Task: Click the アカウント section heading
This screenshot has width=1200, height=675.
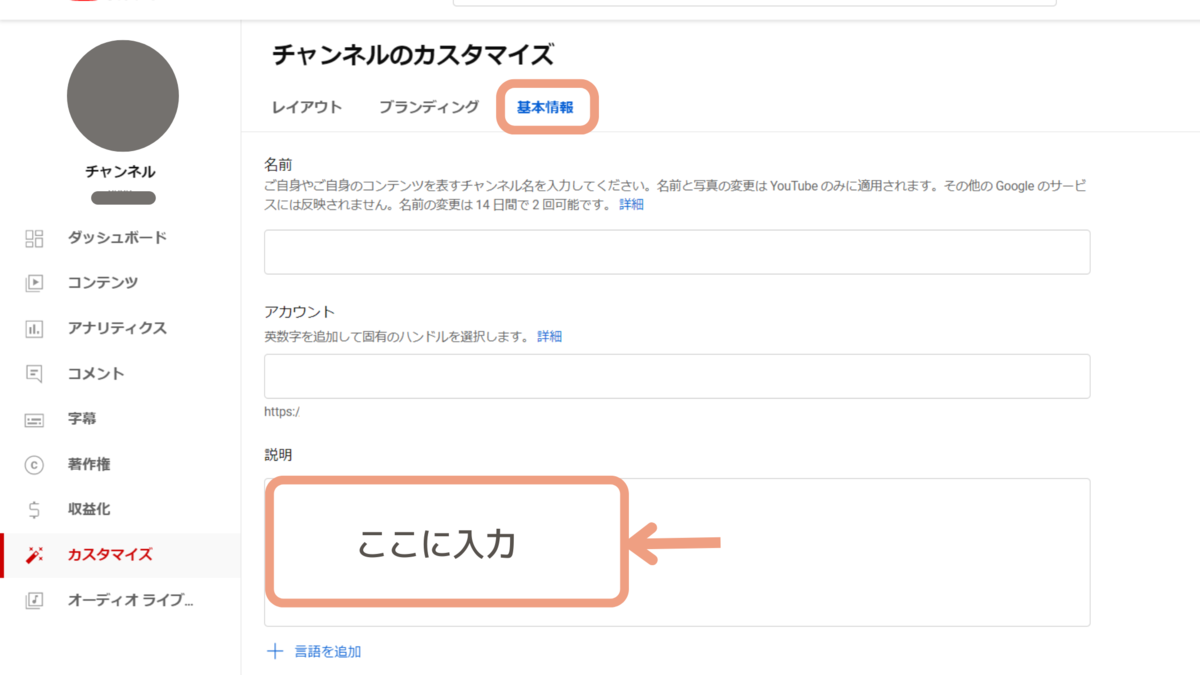Action: [299, 312]
